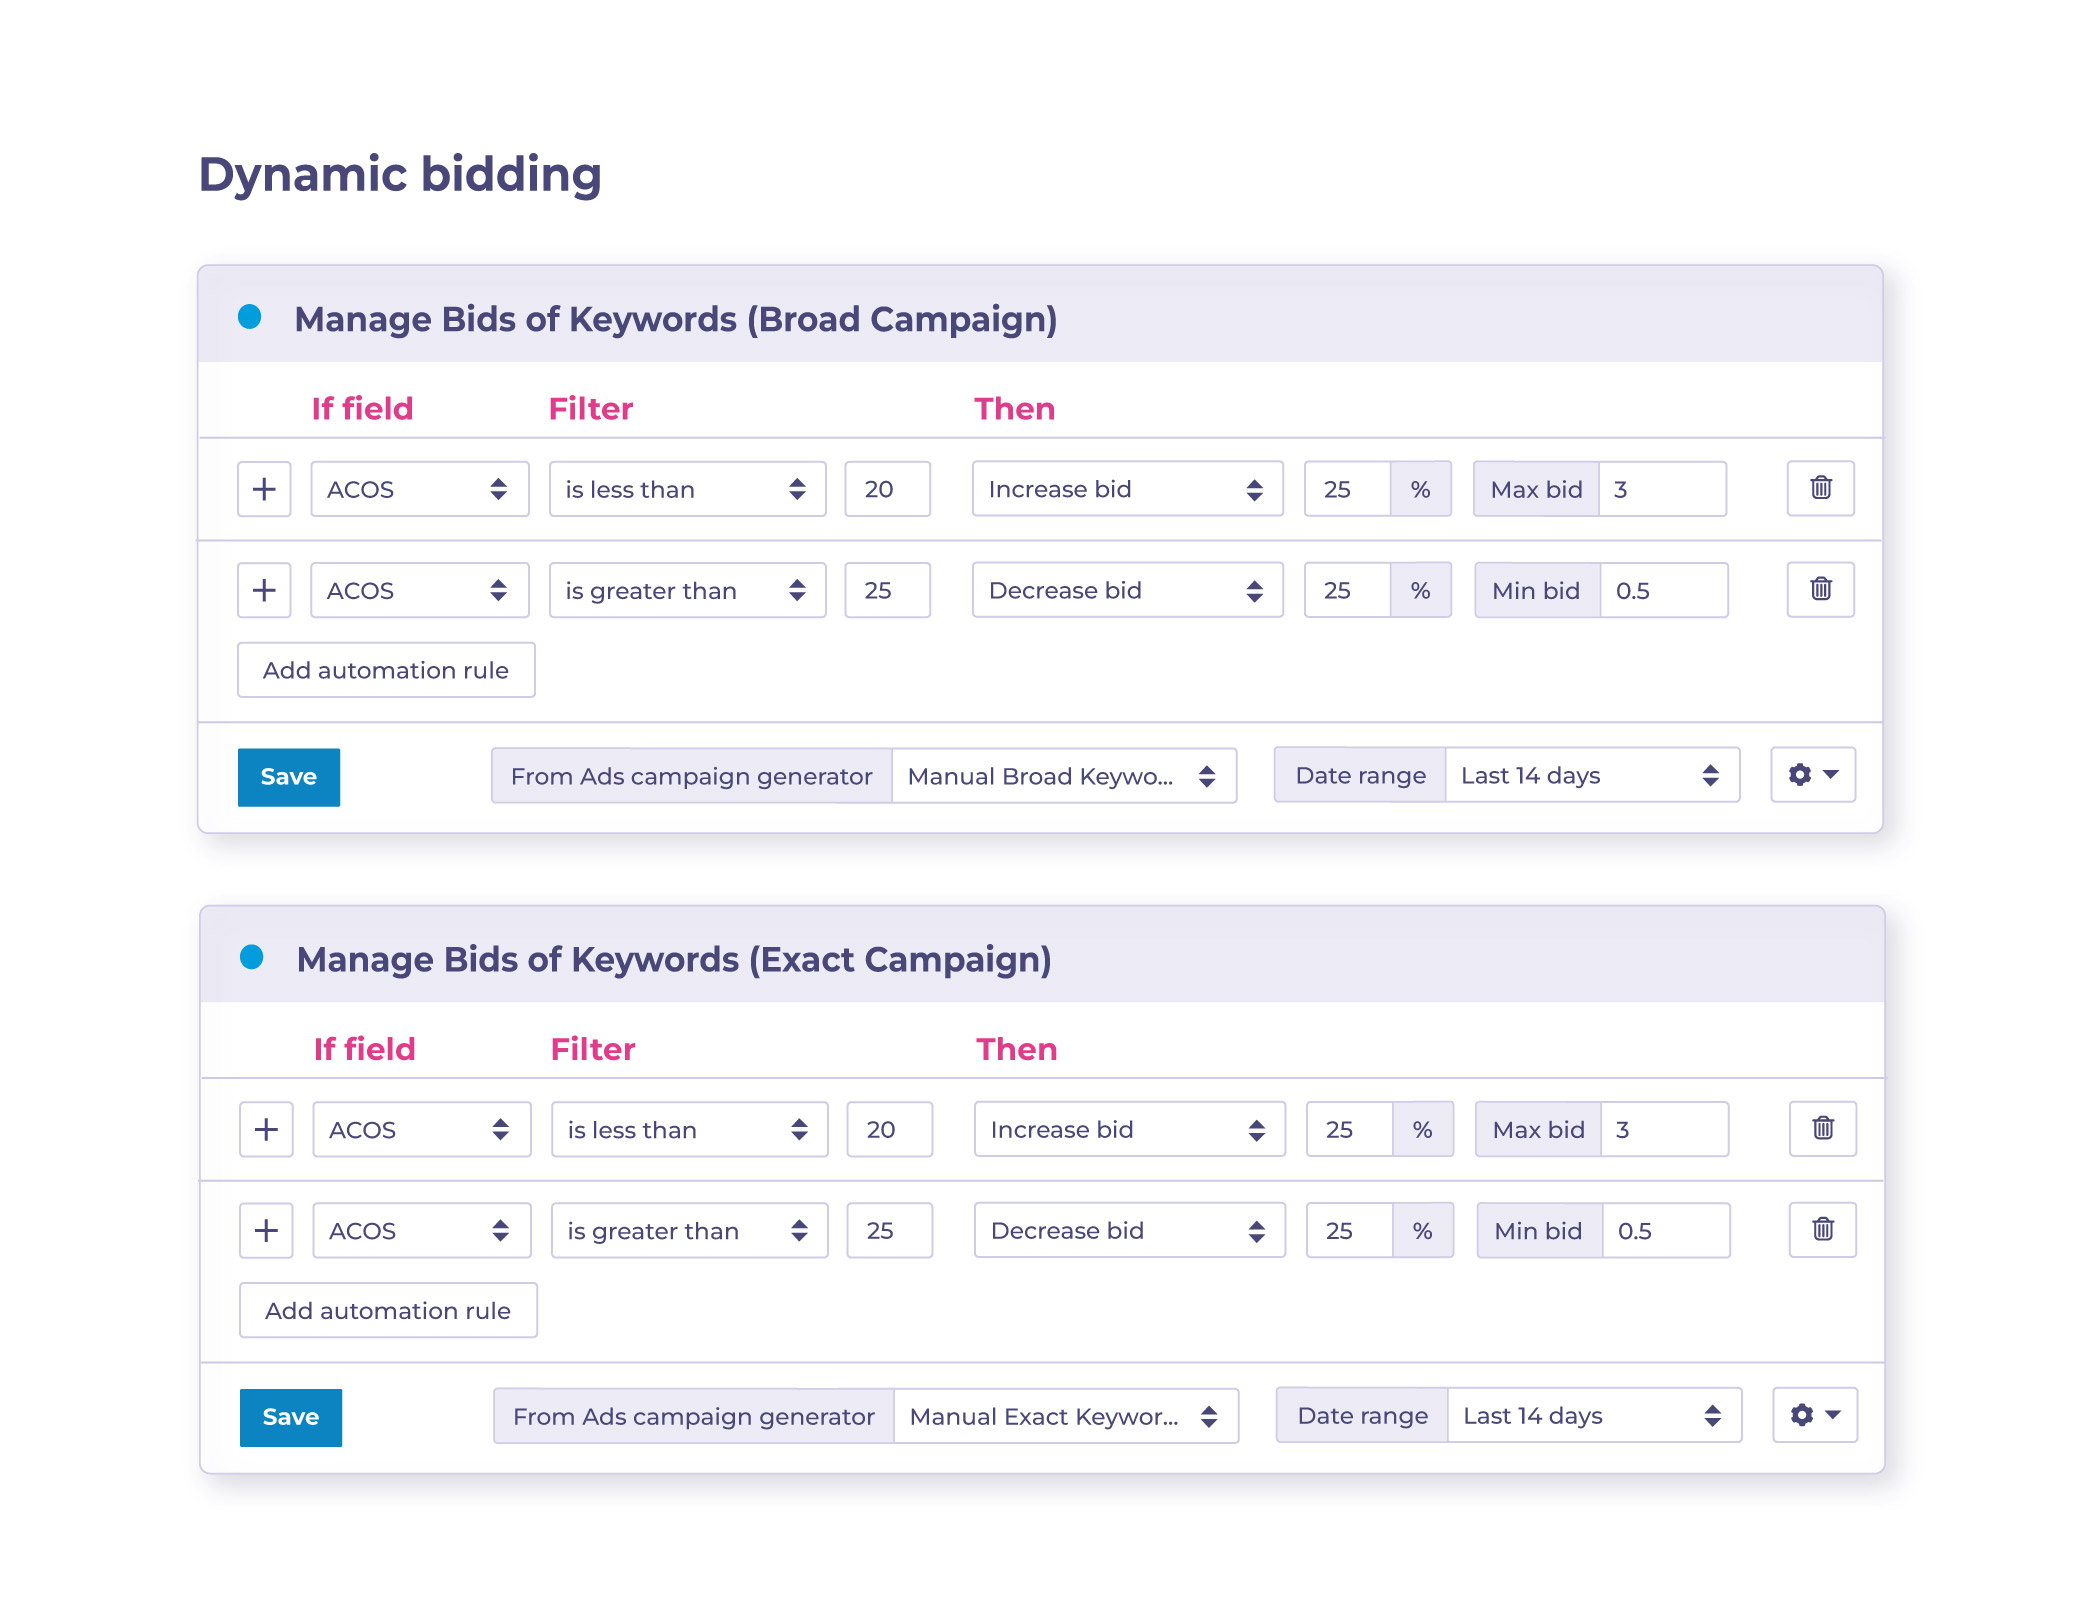The image size is (2083, 1621).
Task: Open 'Last 14 days' dropdown in Exact Campaign
Action: tap(1594, 1414)
